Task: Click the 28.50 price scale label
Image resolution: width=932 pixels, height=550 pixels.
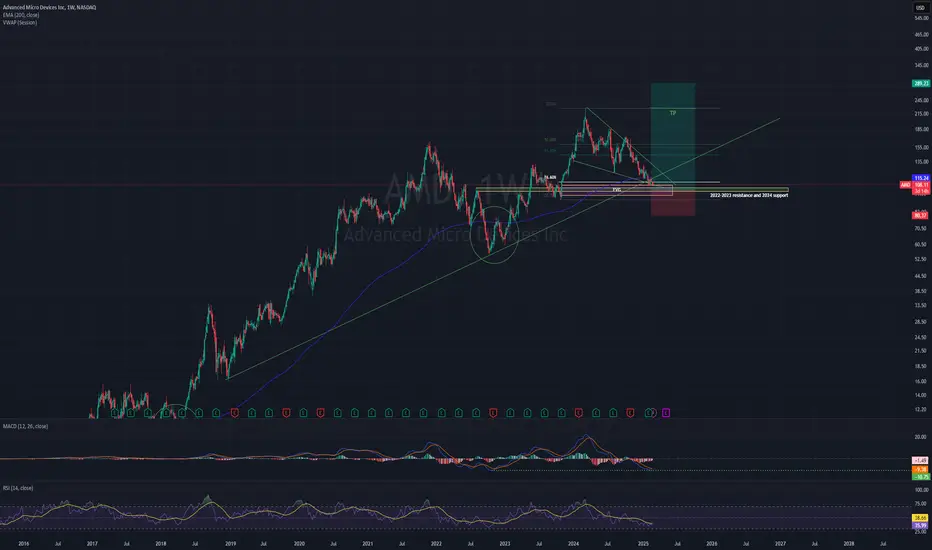Action: point(922,322)
